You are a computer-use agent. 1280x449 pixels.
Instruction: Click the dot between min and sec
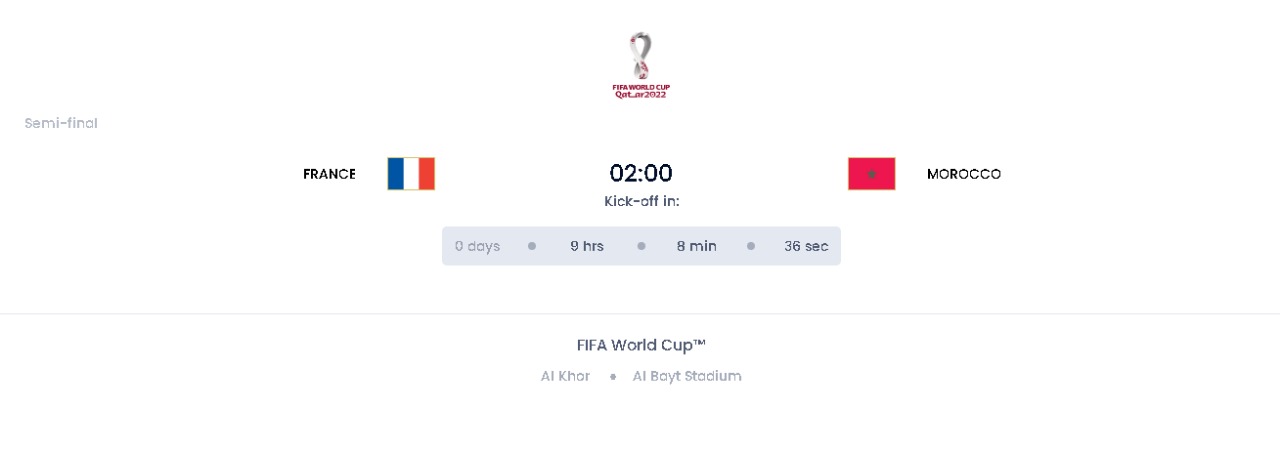point(751,245)
